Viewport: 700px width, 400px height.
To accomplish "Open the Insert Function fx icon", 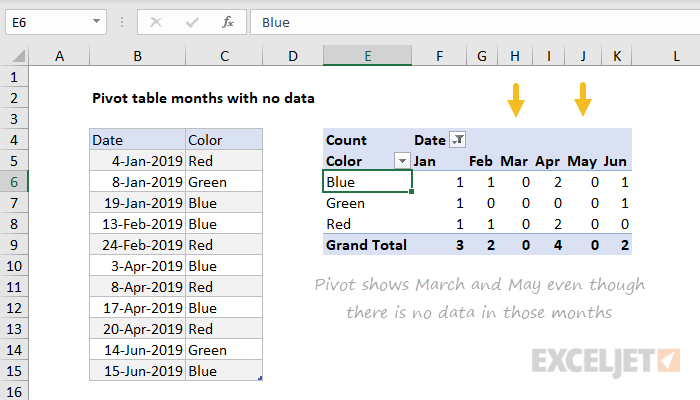I will click(x=228, y=22).
